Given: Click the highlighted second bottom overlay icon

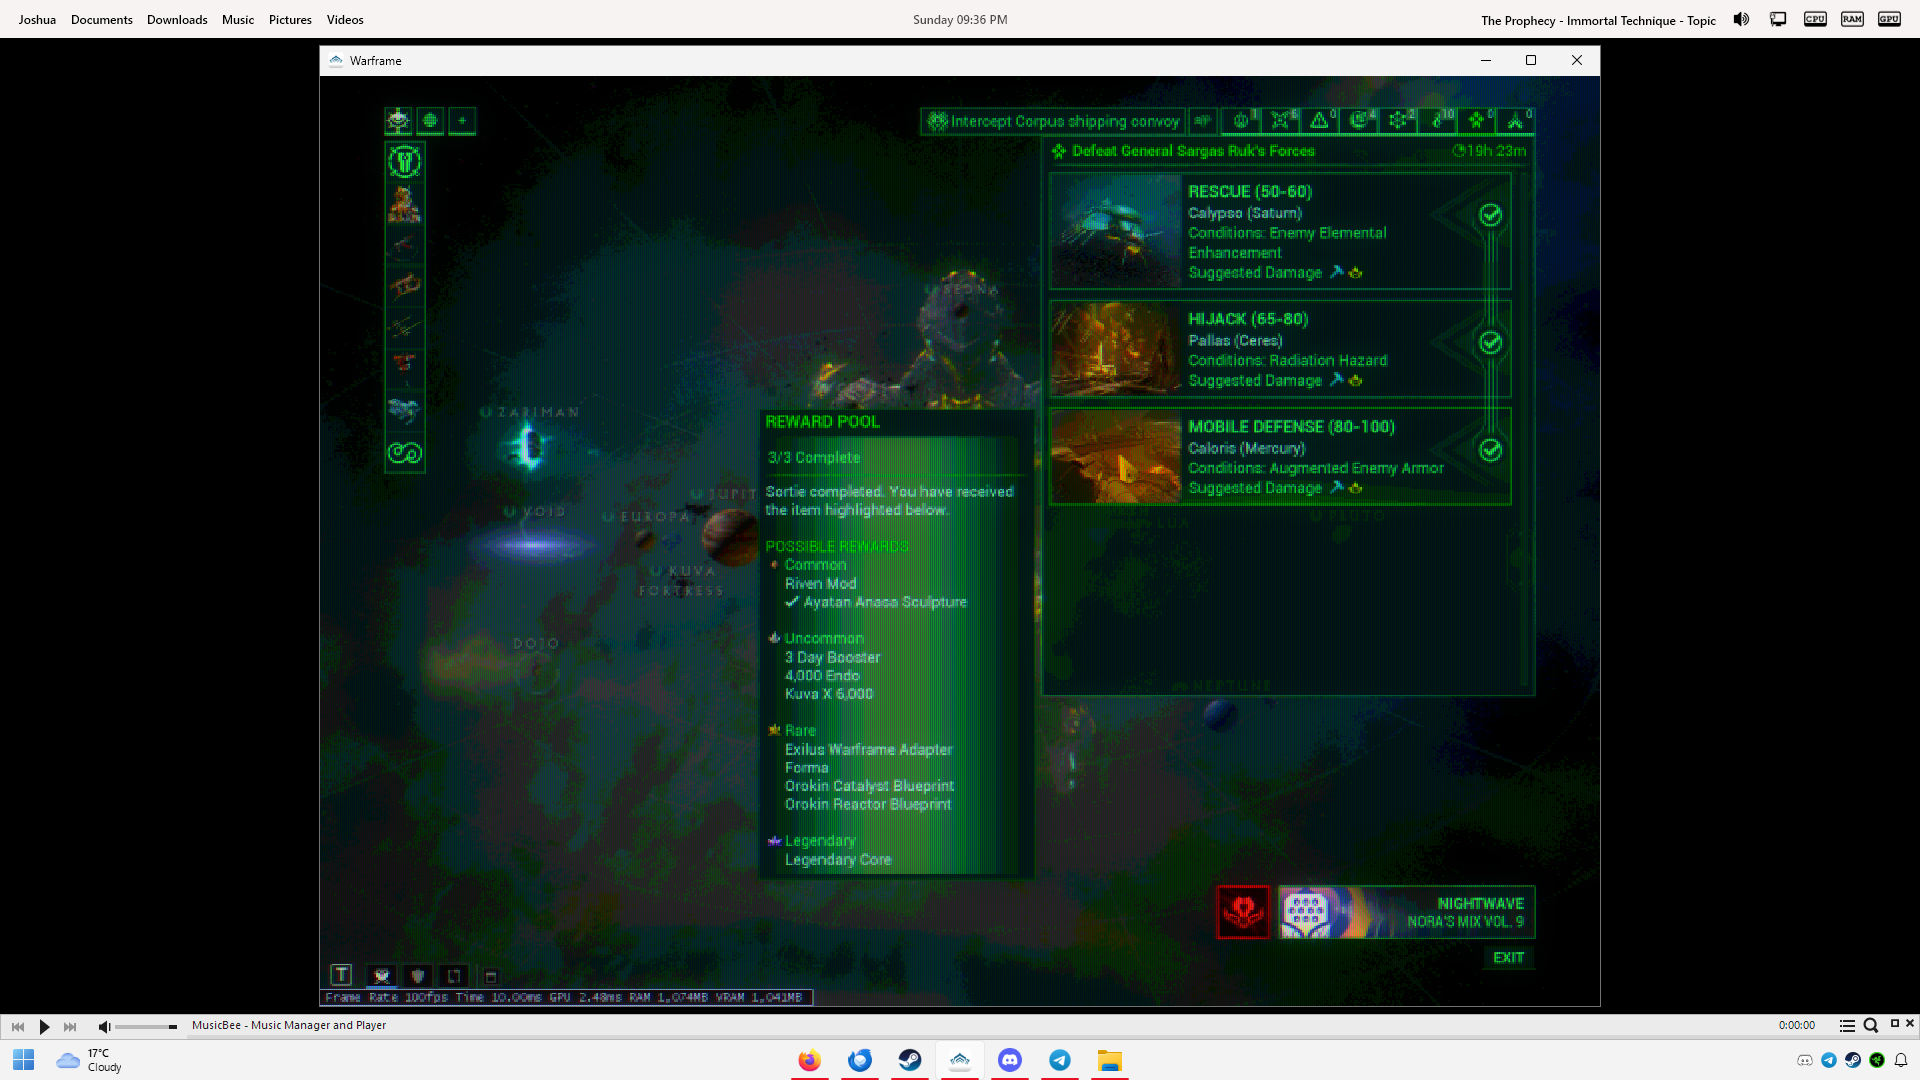Looking at the screenshot, I should click(381, 976).
